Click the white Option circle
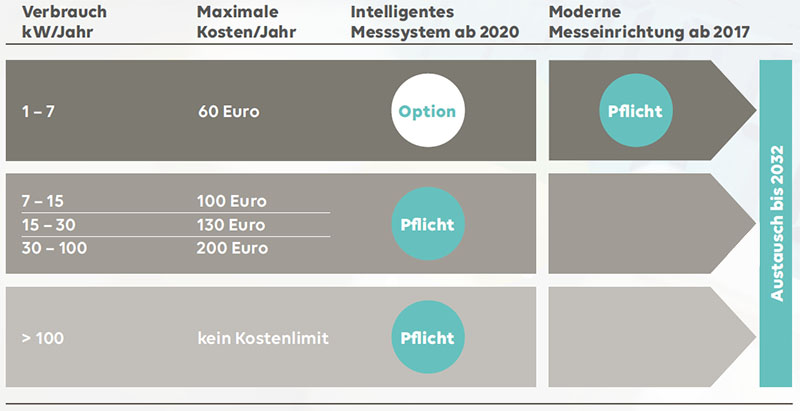Viewport: 800px width, 411px height. pyautogui.click(x=428, y=111)
